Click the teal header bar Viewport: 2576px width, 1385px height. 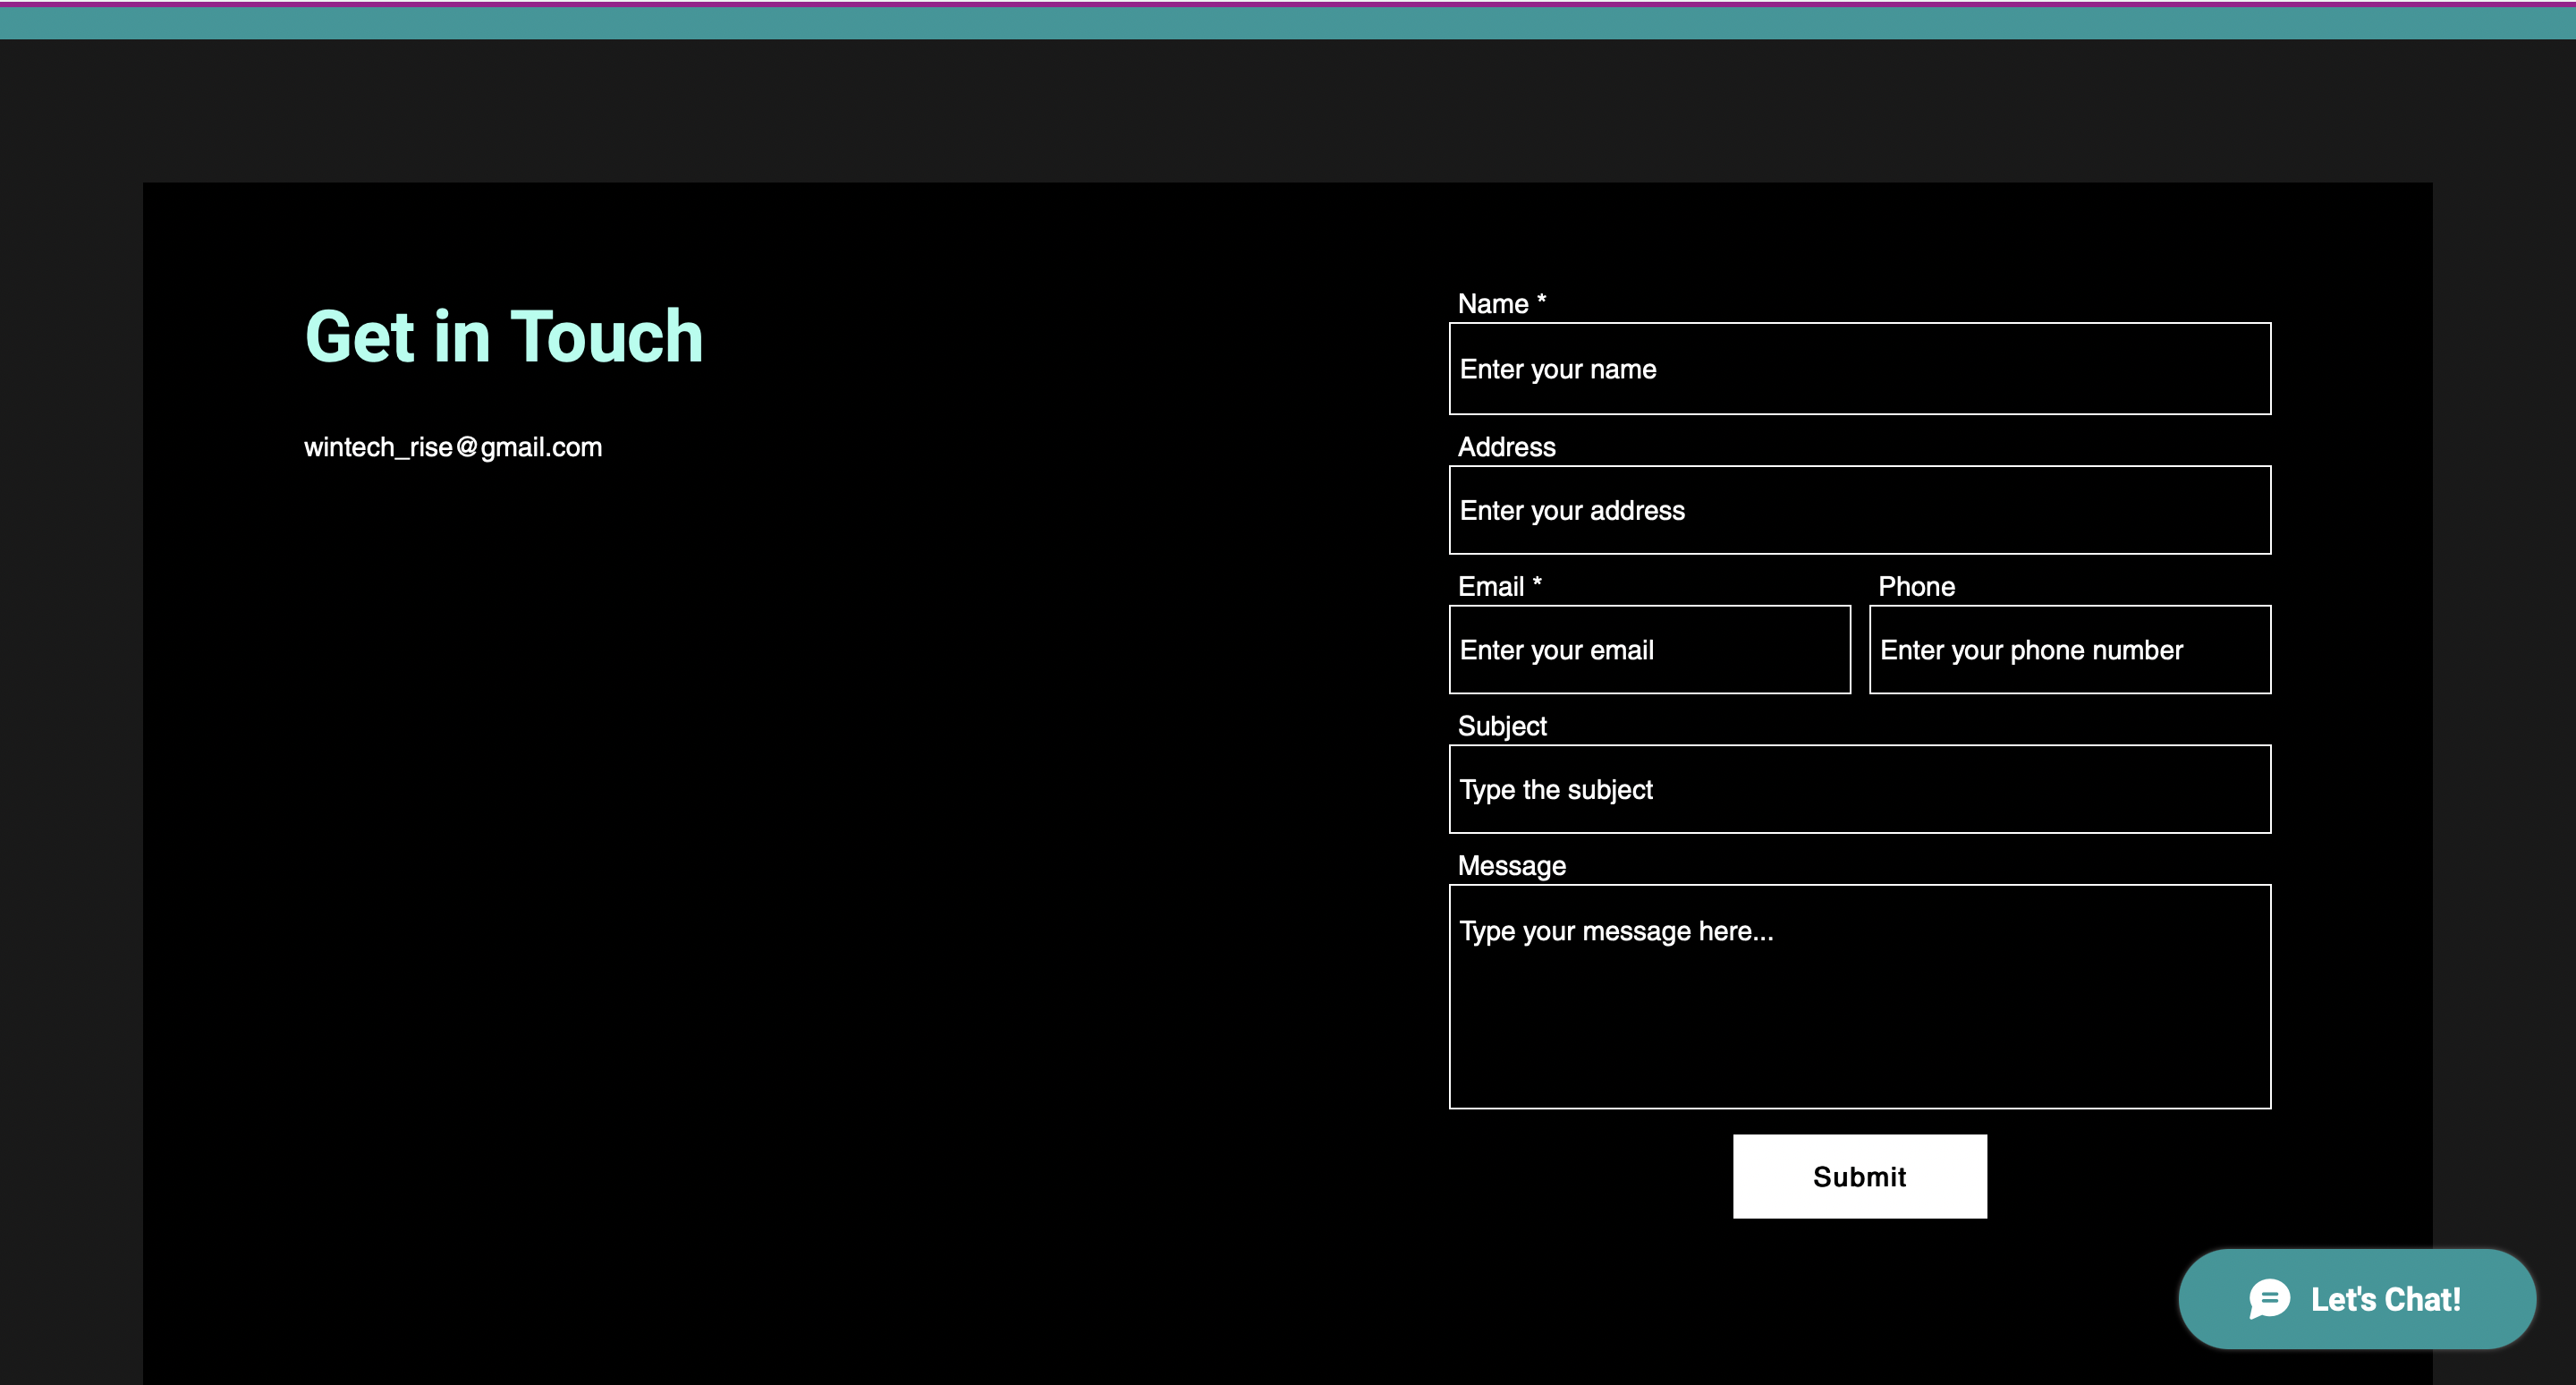(x=1288, y=22)
